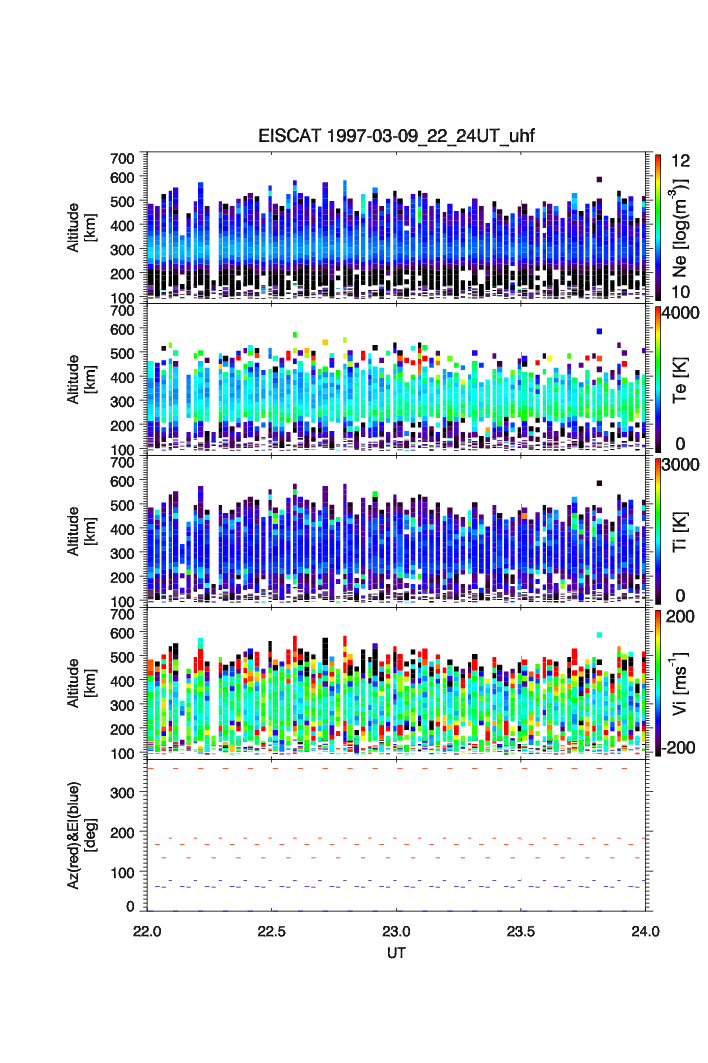Click the 4000 maximum of Te scale
This screenshot has width=708, height=1063.
(x=681, y=313)
